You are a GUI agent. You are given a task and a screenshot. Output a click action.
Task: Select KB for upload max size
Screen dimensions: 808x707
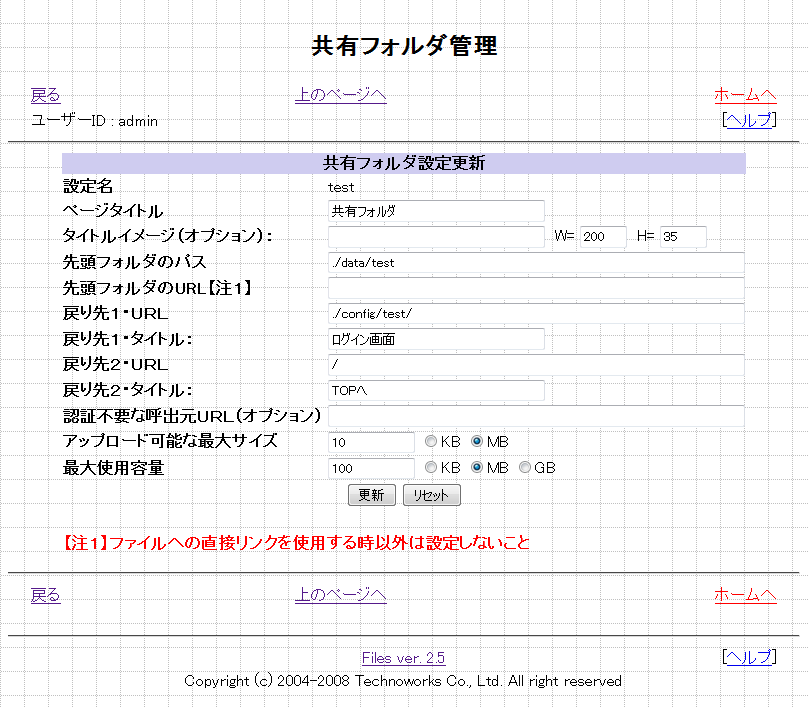431,442
